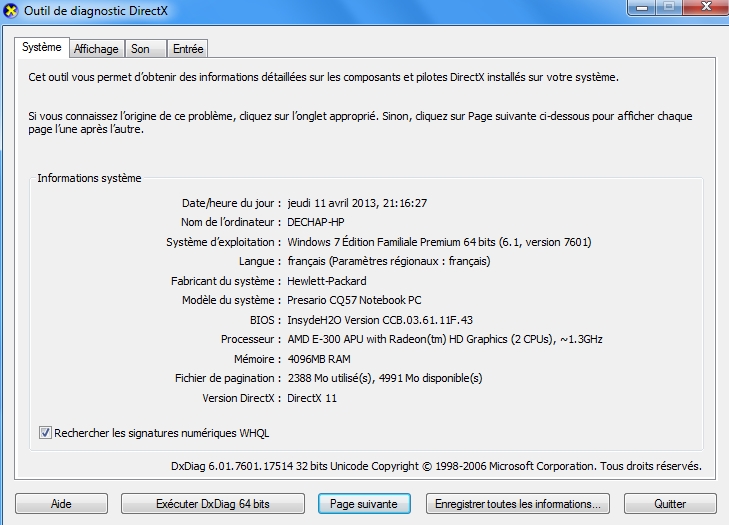Click the 'Version DirectX :' label
Viewport: 729px width, 525px height.
[x=242, y=399]
